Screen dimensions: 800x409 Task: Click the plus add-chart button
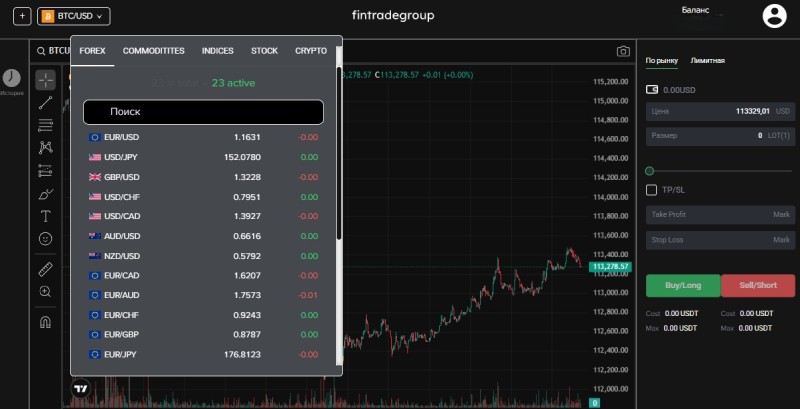click(x=22, y=16)
